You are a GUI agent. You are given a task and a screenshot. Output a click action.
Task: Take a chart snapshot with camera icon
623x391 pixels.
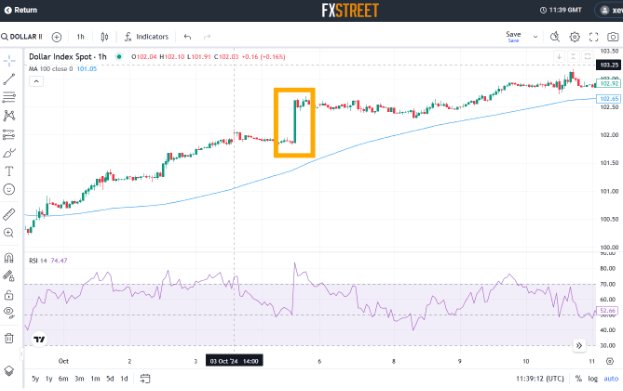[x=613, y=37]
